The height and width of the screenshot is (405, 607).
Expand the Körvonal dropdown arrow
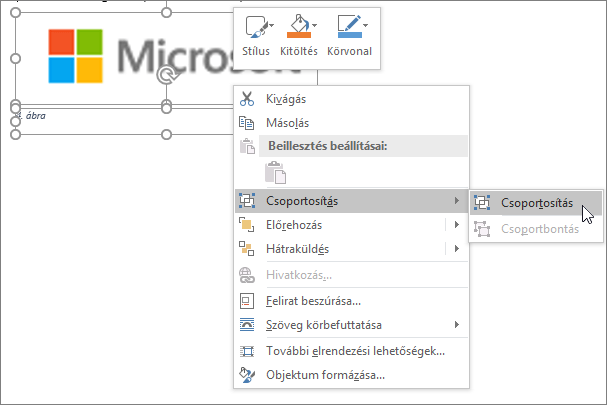click(365, 26)
